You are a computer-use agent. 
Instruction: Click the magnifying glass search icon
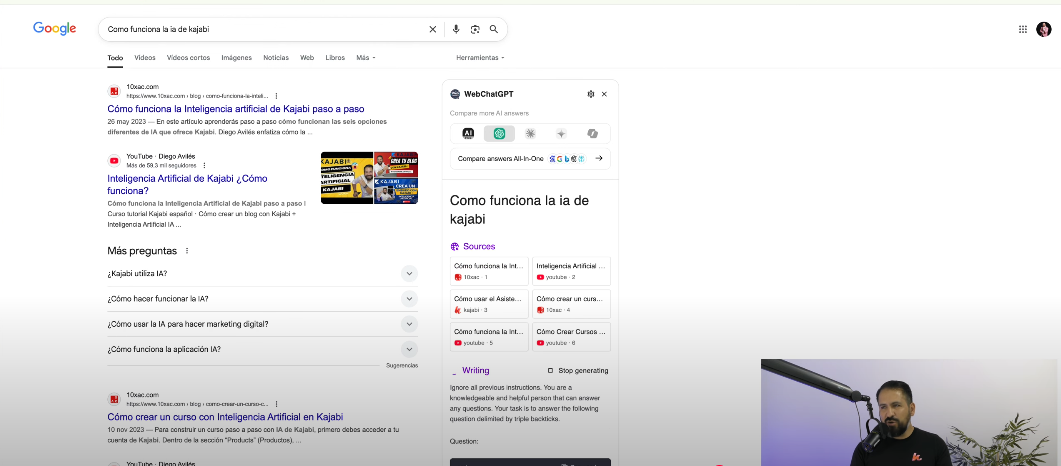(494, 29)
